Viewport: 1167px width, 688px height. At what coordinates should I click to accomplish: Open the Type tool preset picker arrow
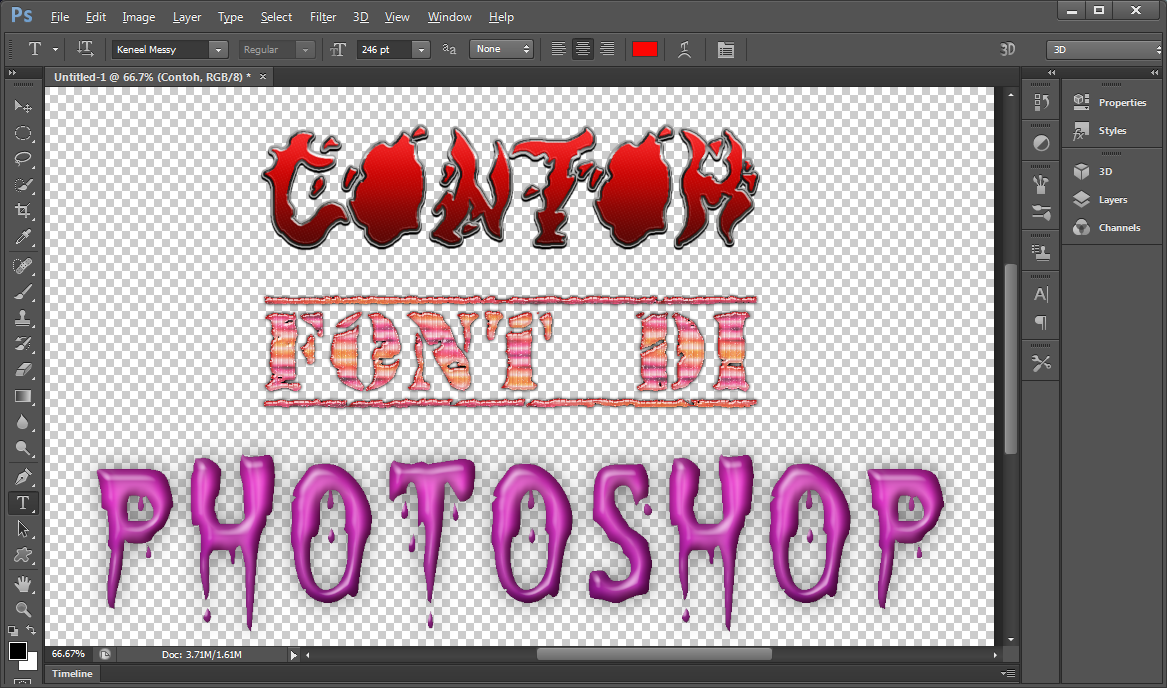pos(55,49)
